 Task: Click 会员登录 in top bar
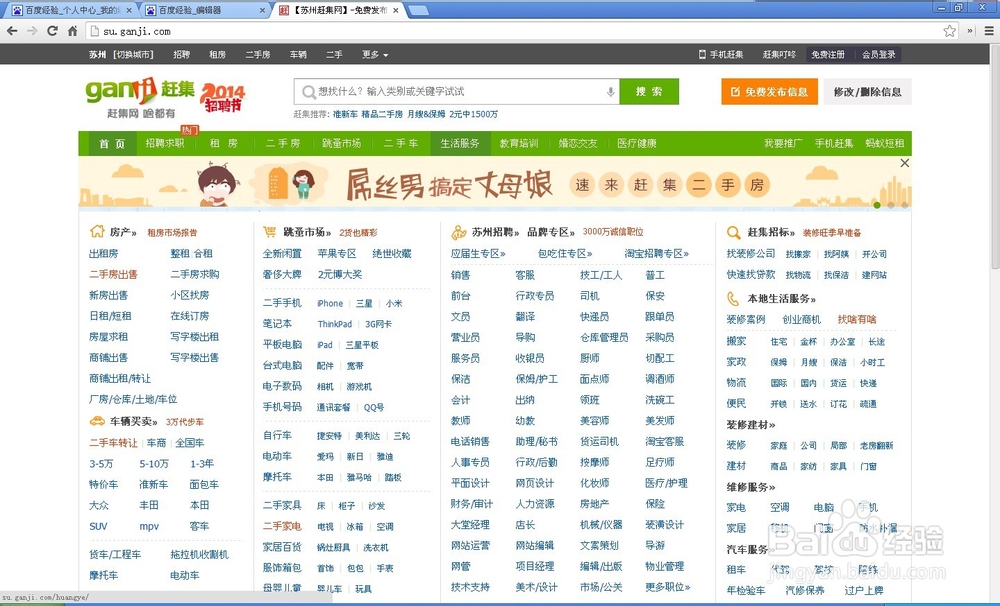(879, 55)
